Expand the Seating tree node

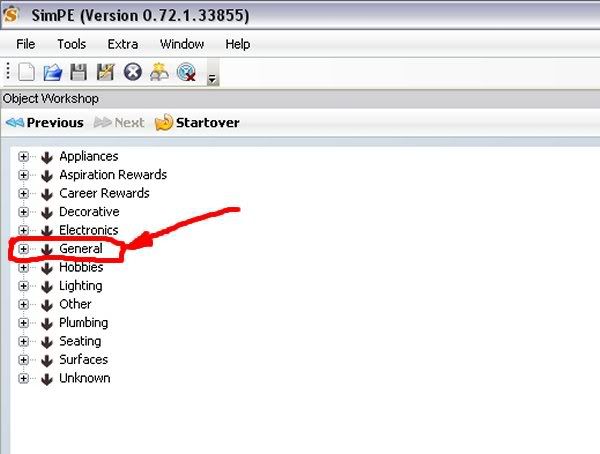[x=23, y=341]
